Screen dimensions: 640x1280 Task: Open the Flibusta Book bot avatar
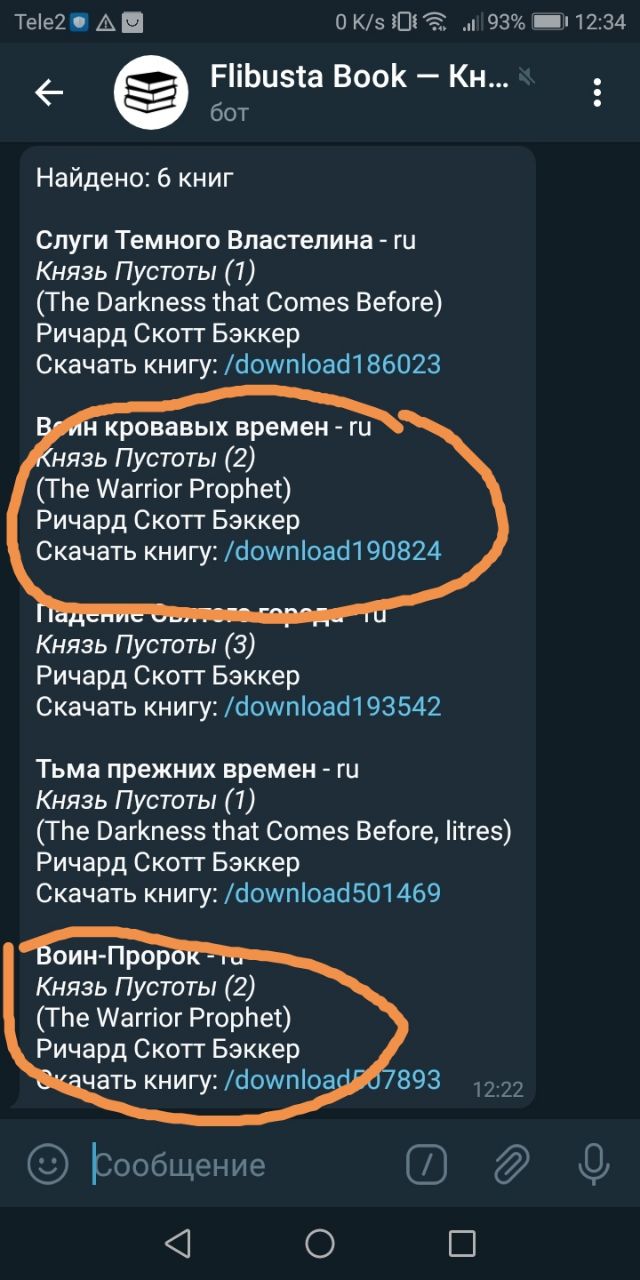(151, 93)
